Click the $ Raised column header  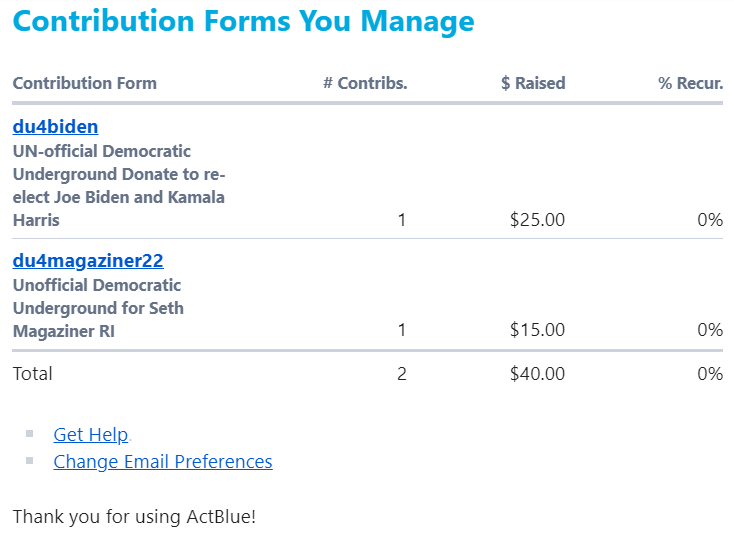tap(533, 83)
